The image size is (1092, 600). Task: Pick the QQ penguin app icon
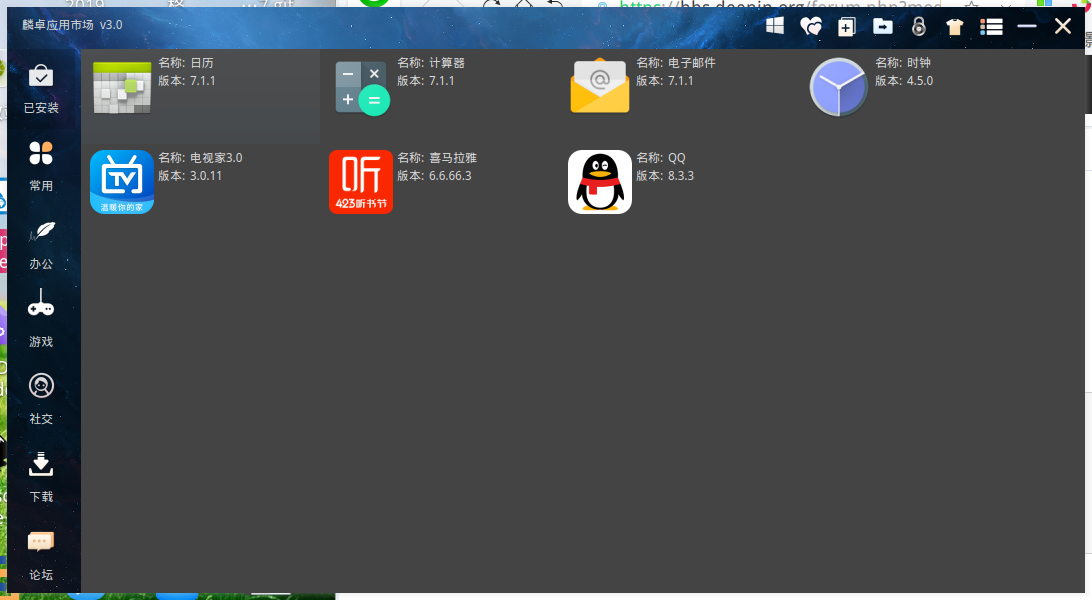(x=600, y=182)
